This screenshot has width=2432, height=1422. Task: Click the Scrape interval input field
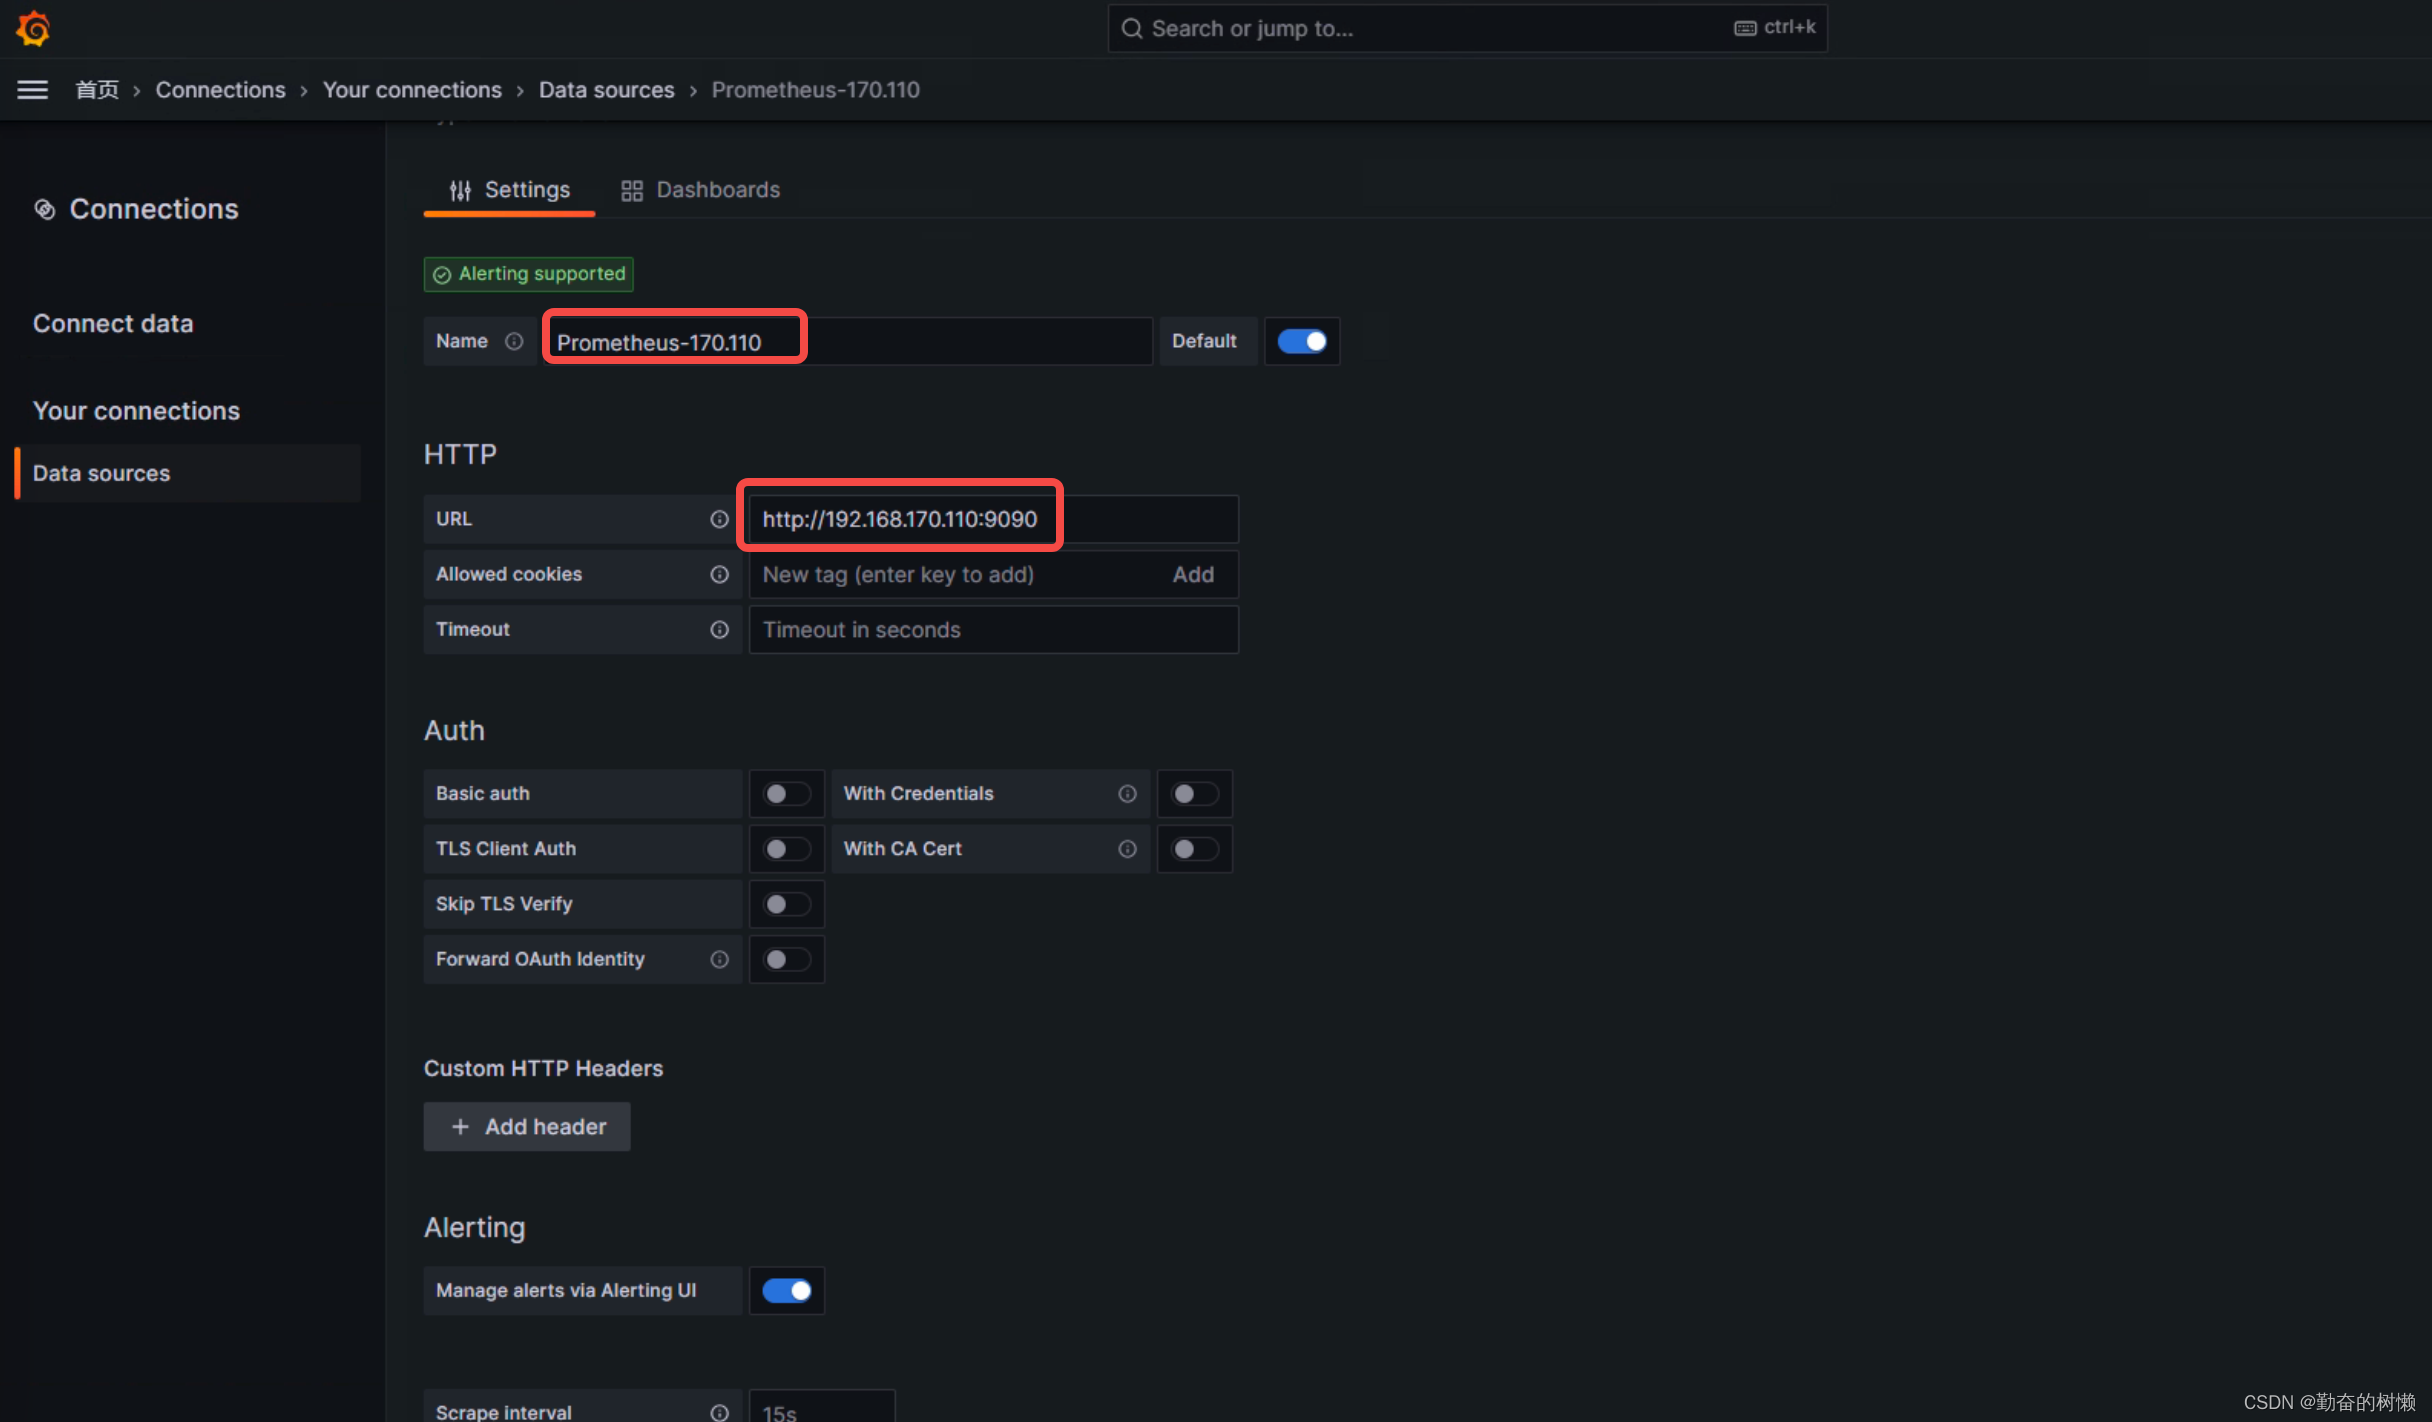pos(822,1408)
